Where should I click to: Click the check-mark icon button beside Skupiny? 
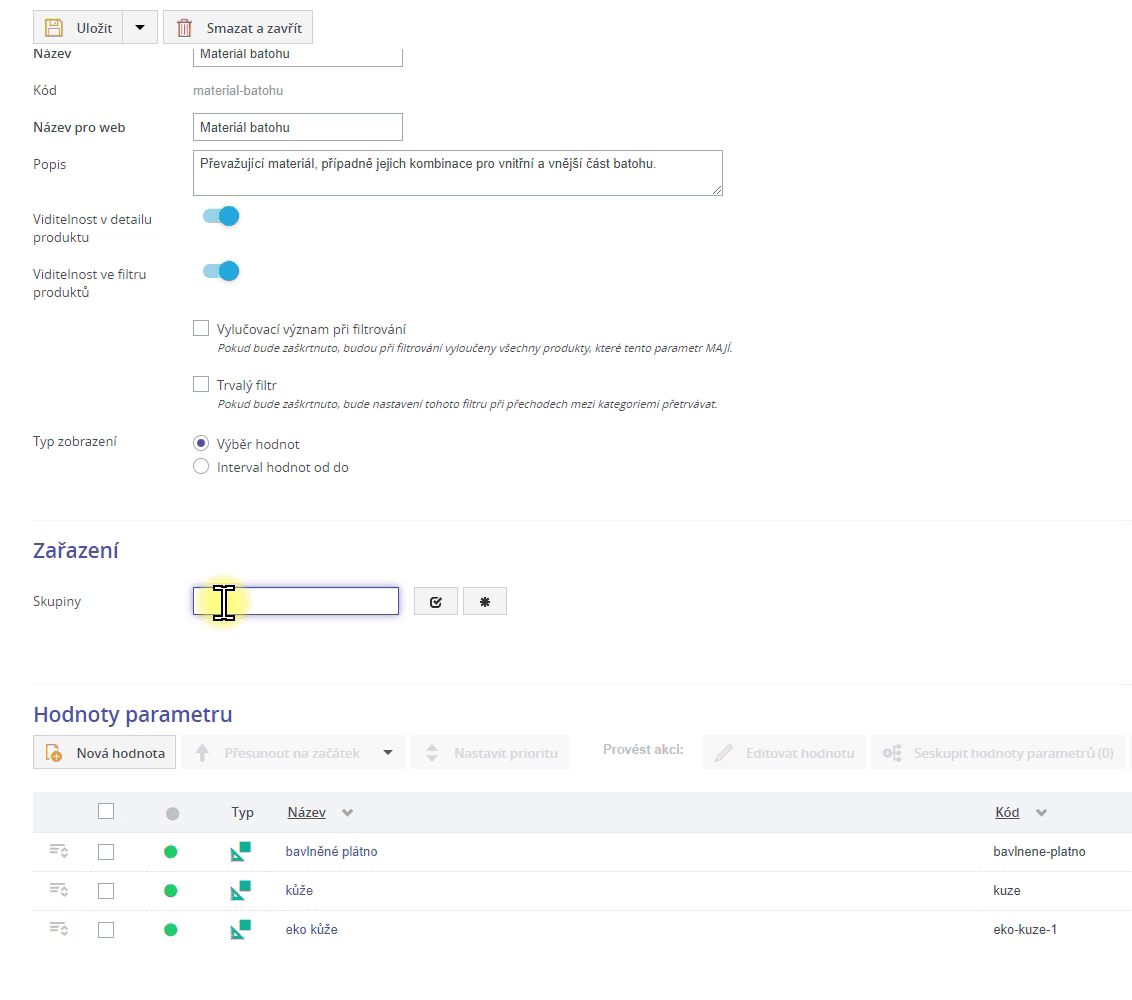click(435, 601)
